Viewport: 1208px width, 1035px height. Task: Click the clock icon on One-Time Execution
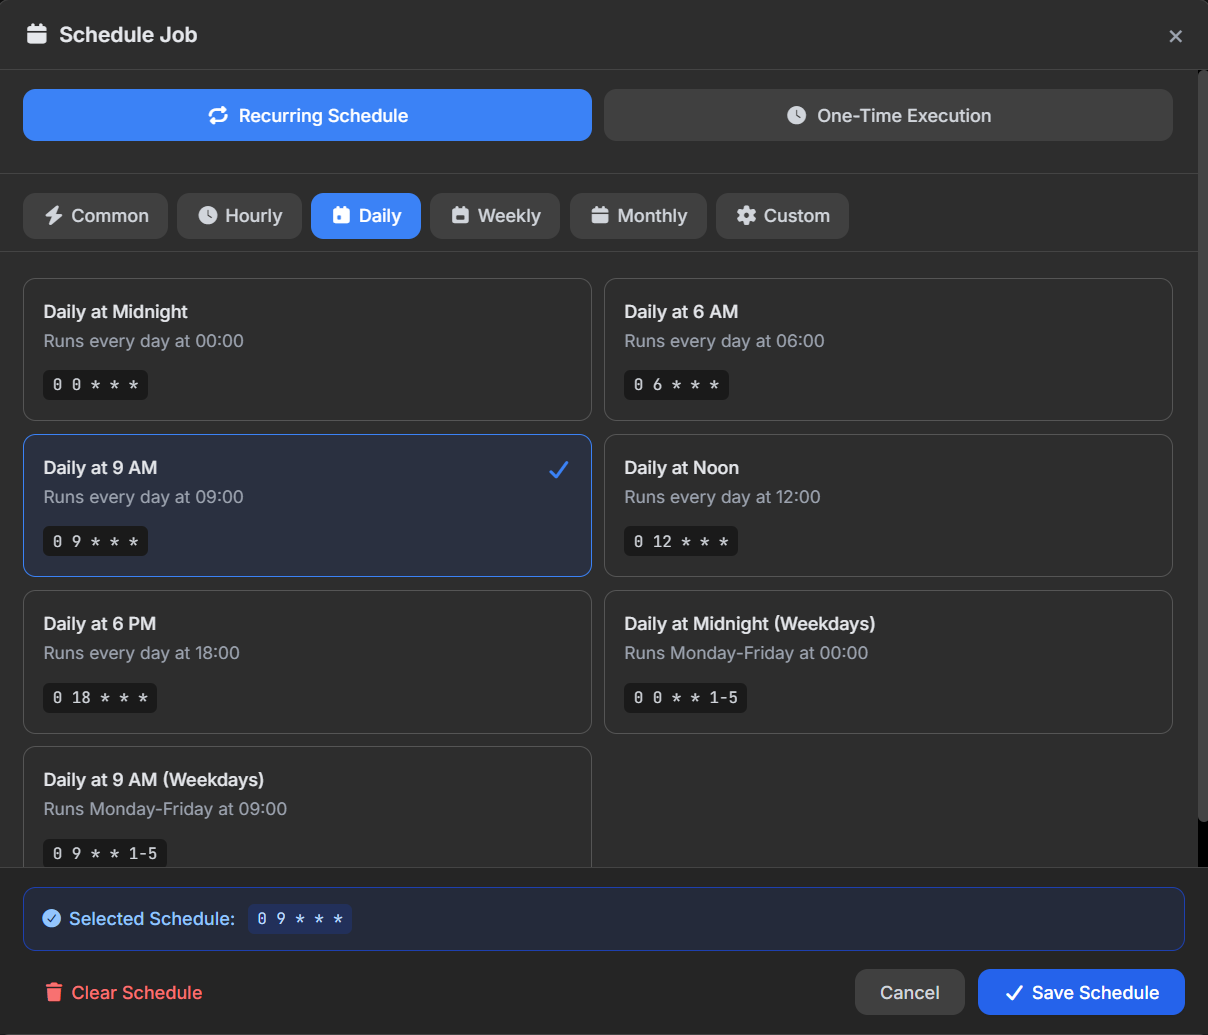click(x=796, y=115)
